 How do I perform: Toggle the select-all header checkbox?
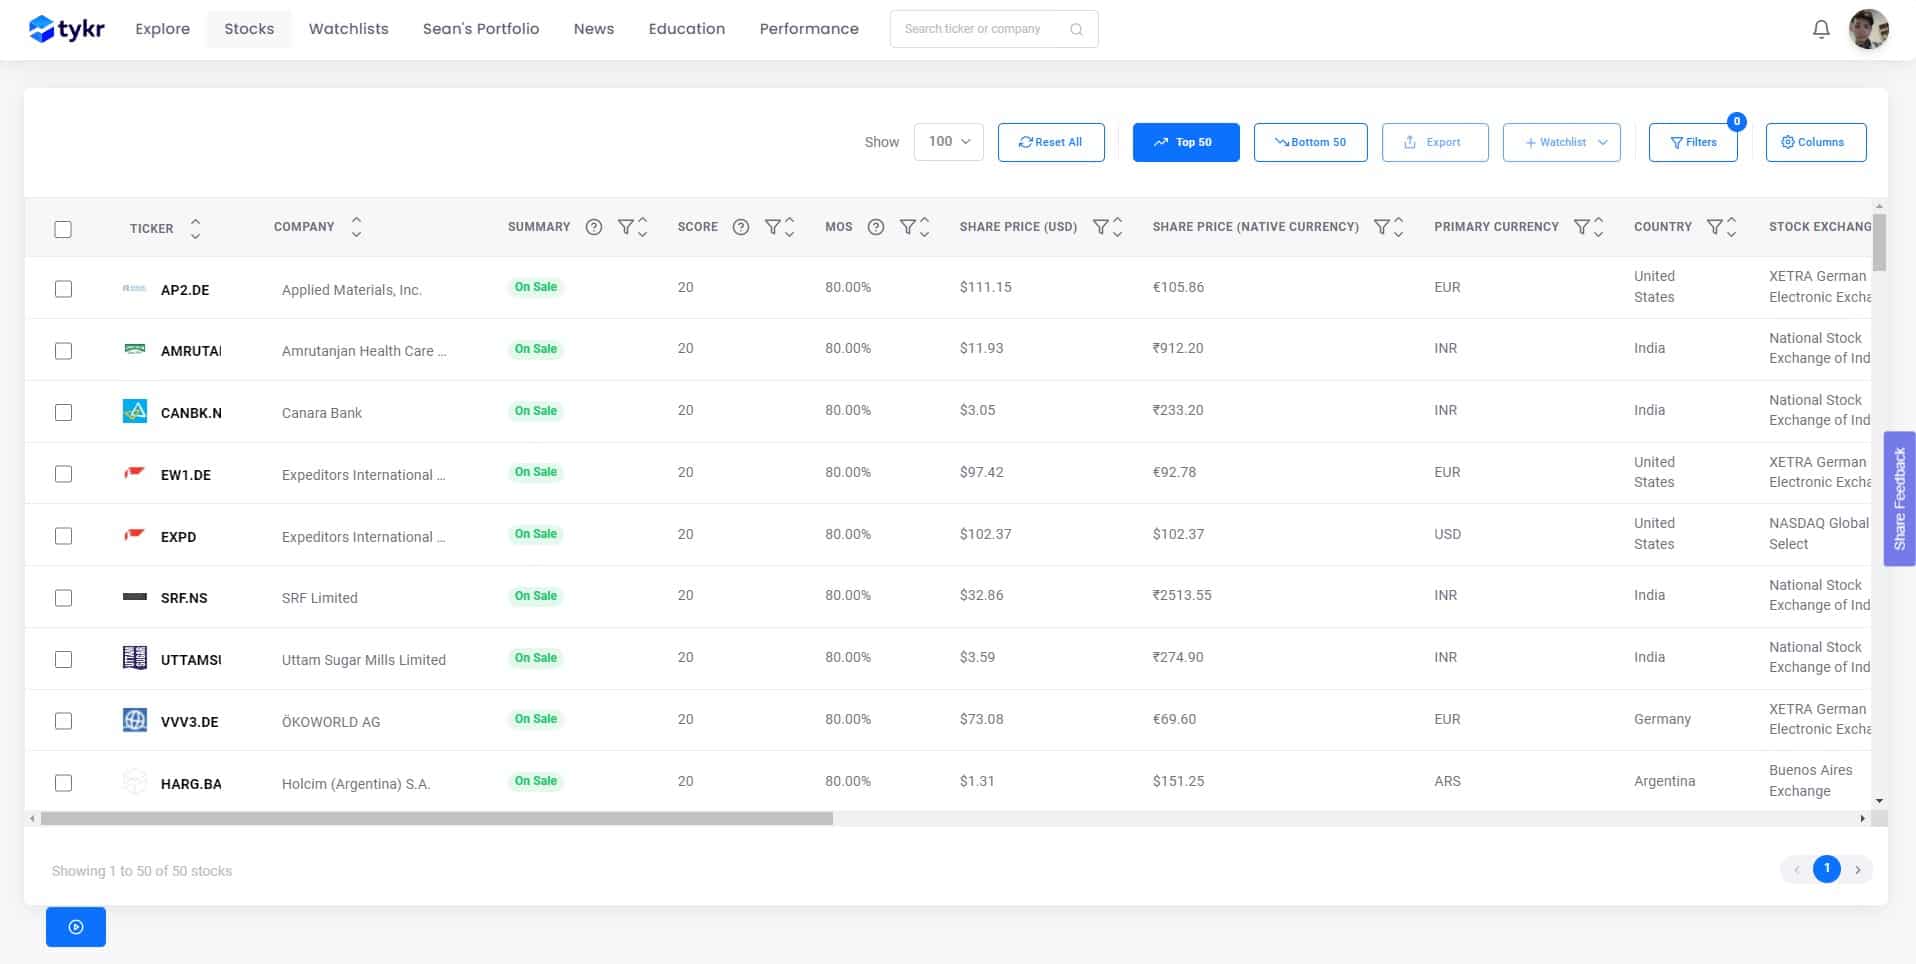(x=63, y=229)
